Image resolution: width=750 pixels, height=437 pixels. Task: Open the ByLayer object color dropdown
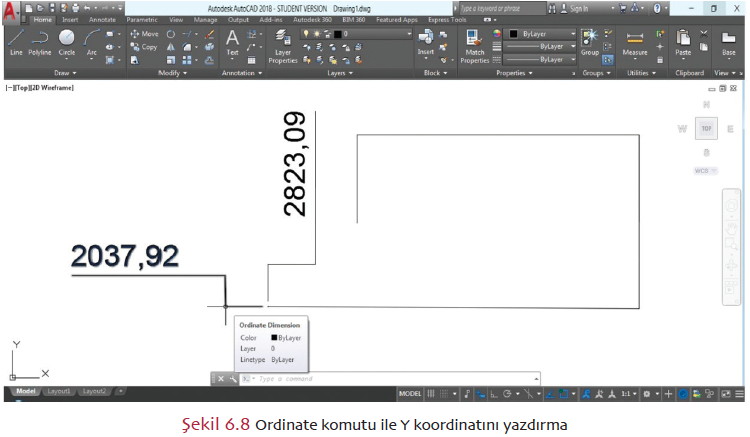541,33
